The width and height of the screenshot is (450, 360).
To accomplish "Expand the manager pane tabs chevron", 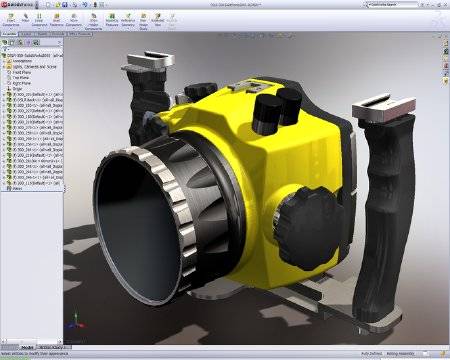I will click(60, 43).
